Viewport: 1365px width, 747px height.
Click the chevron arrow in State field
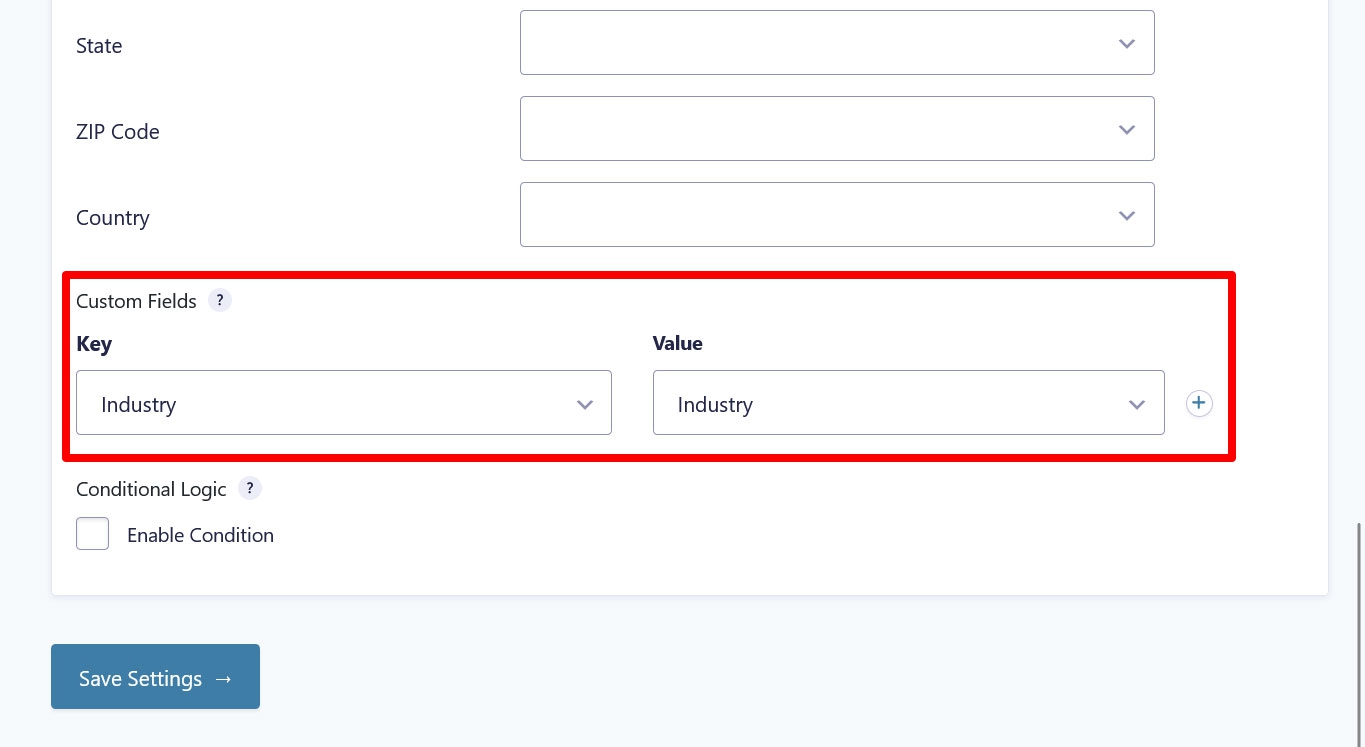[1127, 44]
